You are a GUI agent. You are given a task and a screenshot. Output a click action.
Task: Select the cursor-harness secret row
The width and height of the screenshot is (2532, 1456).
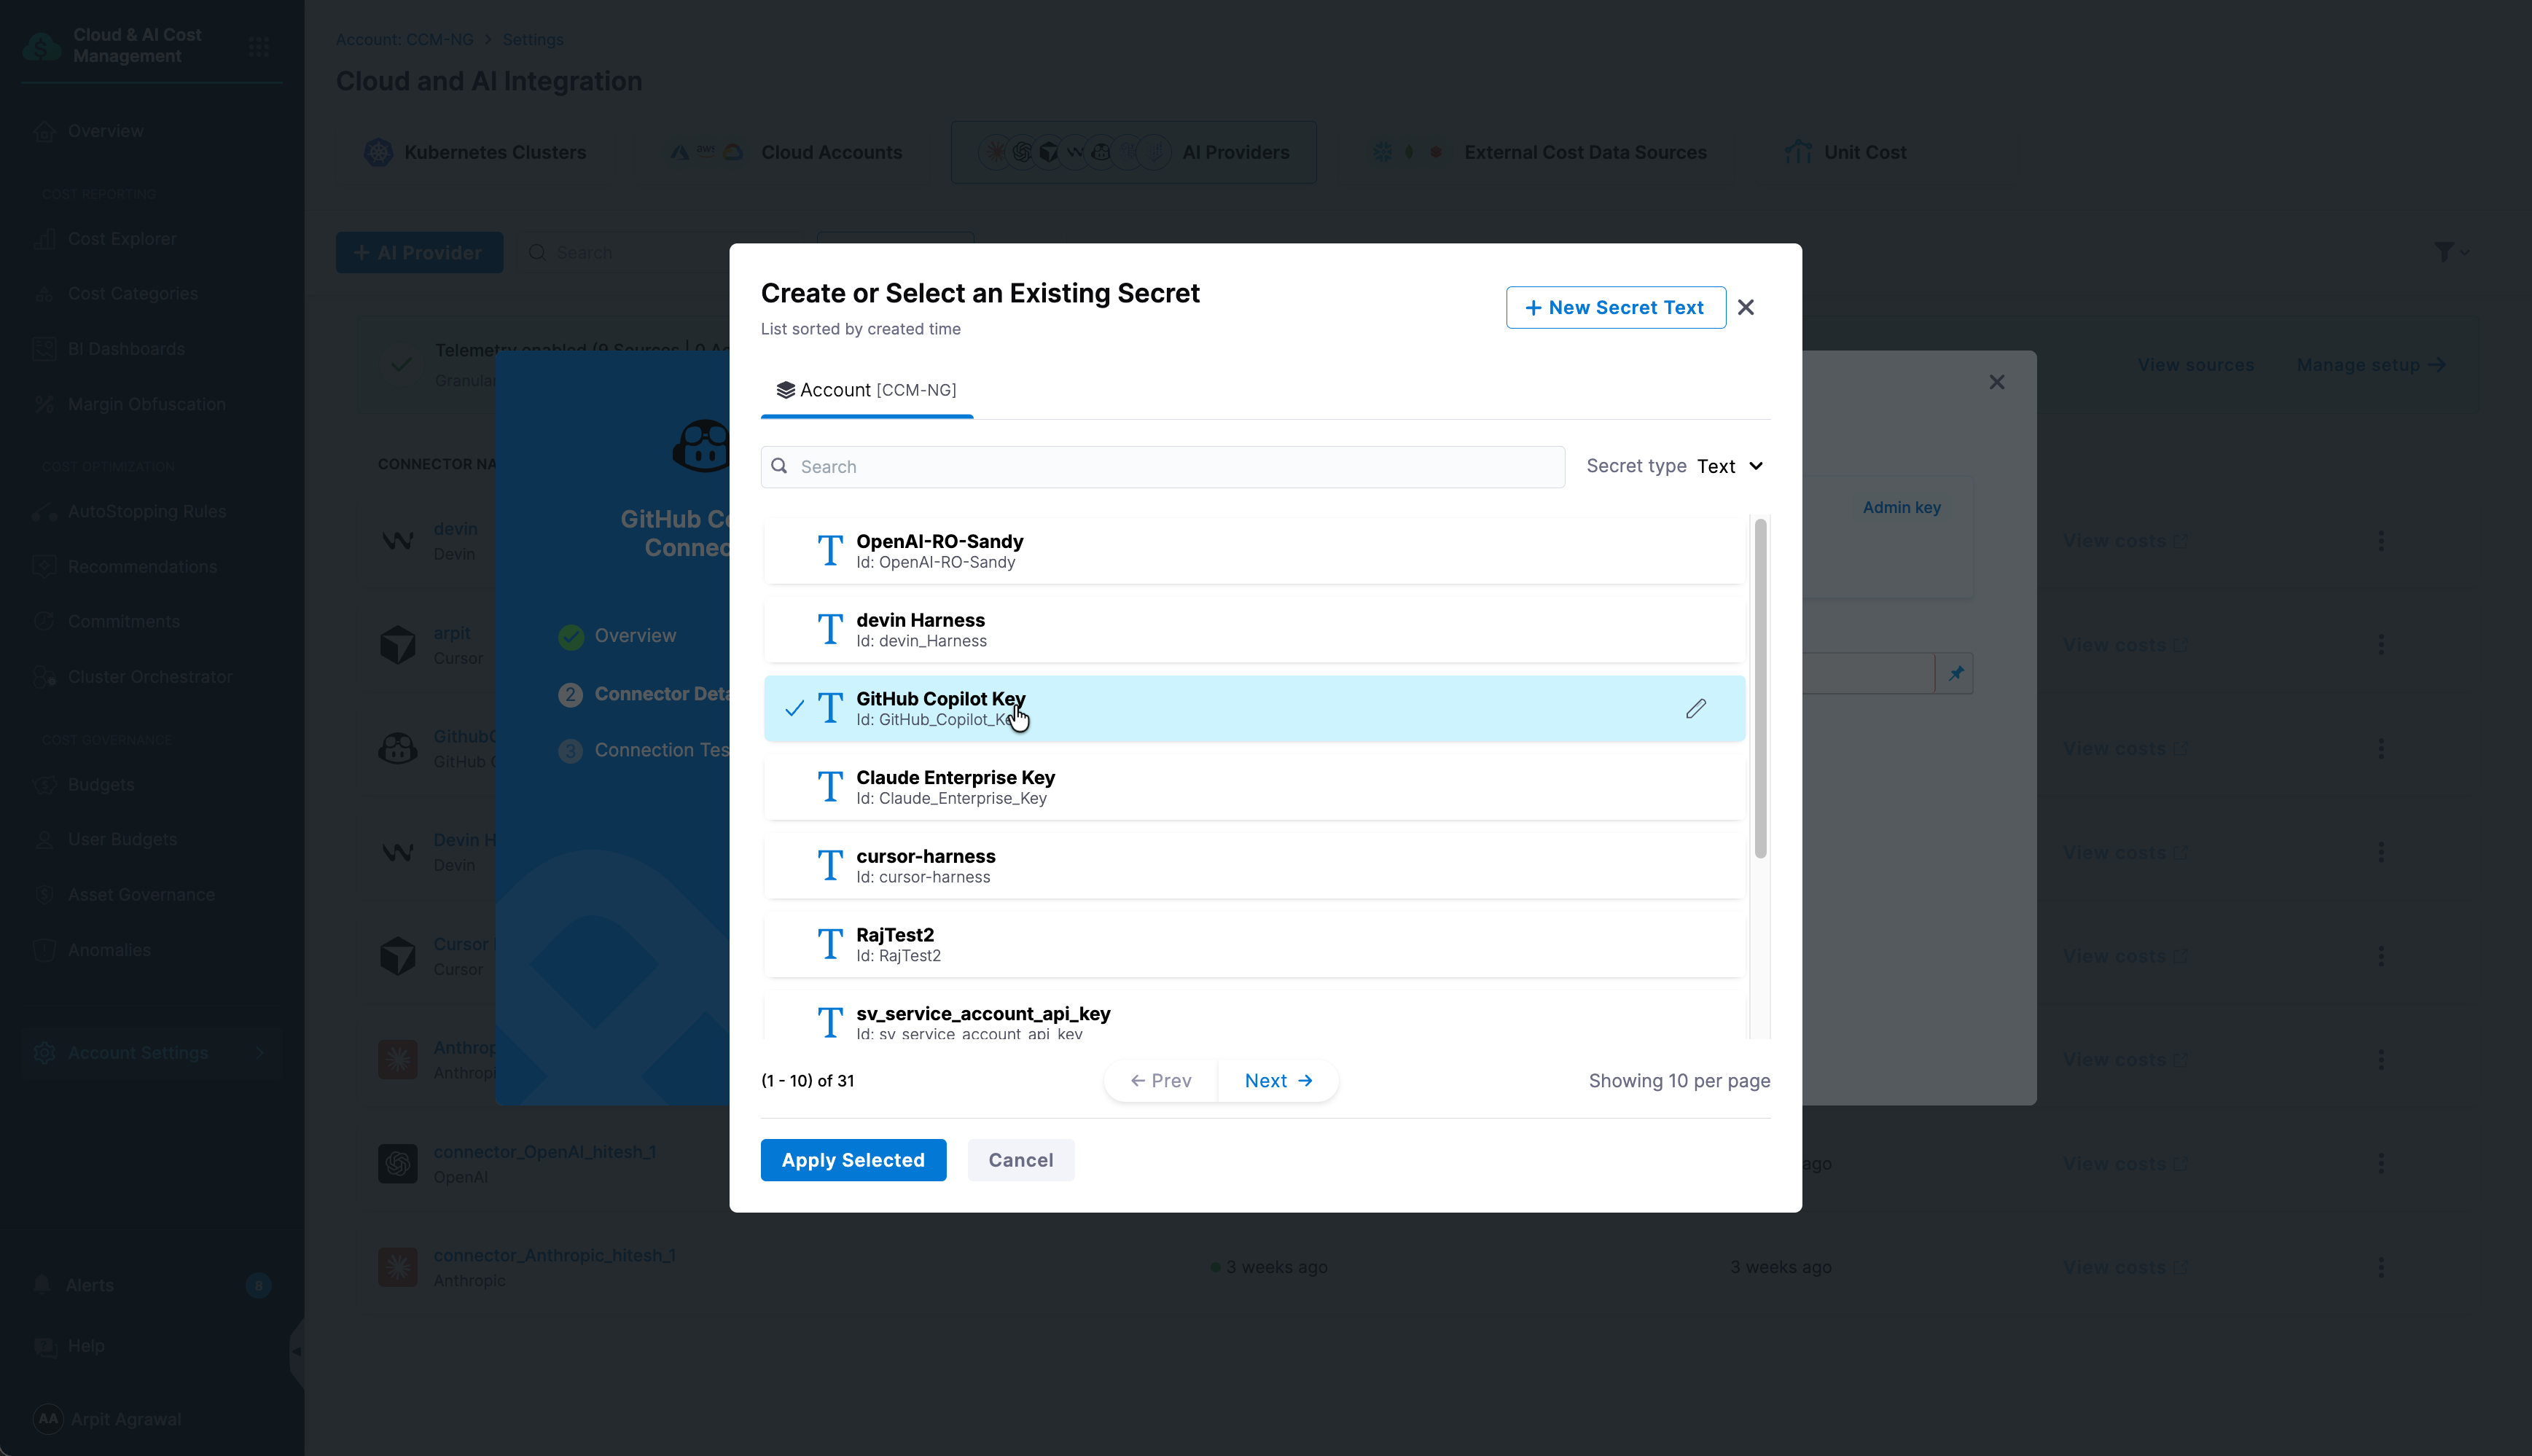coord(1254,865)
